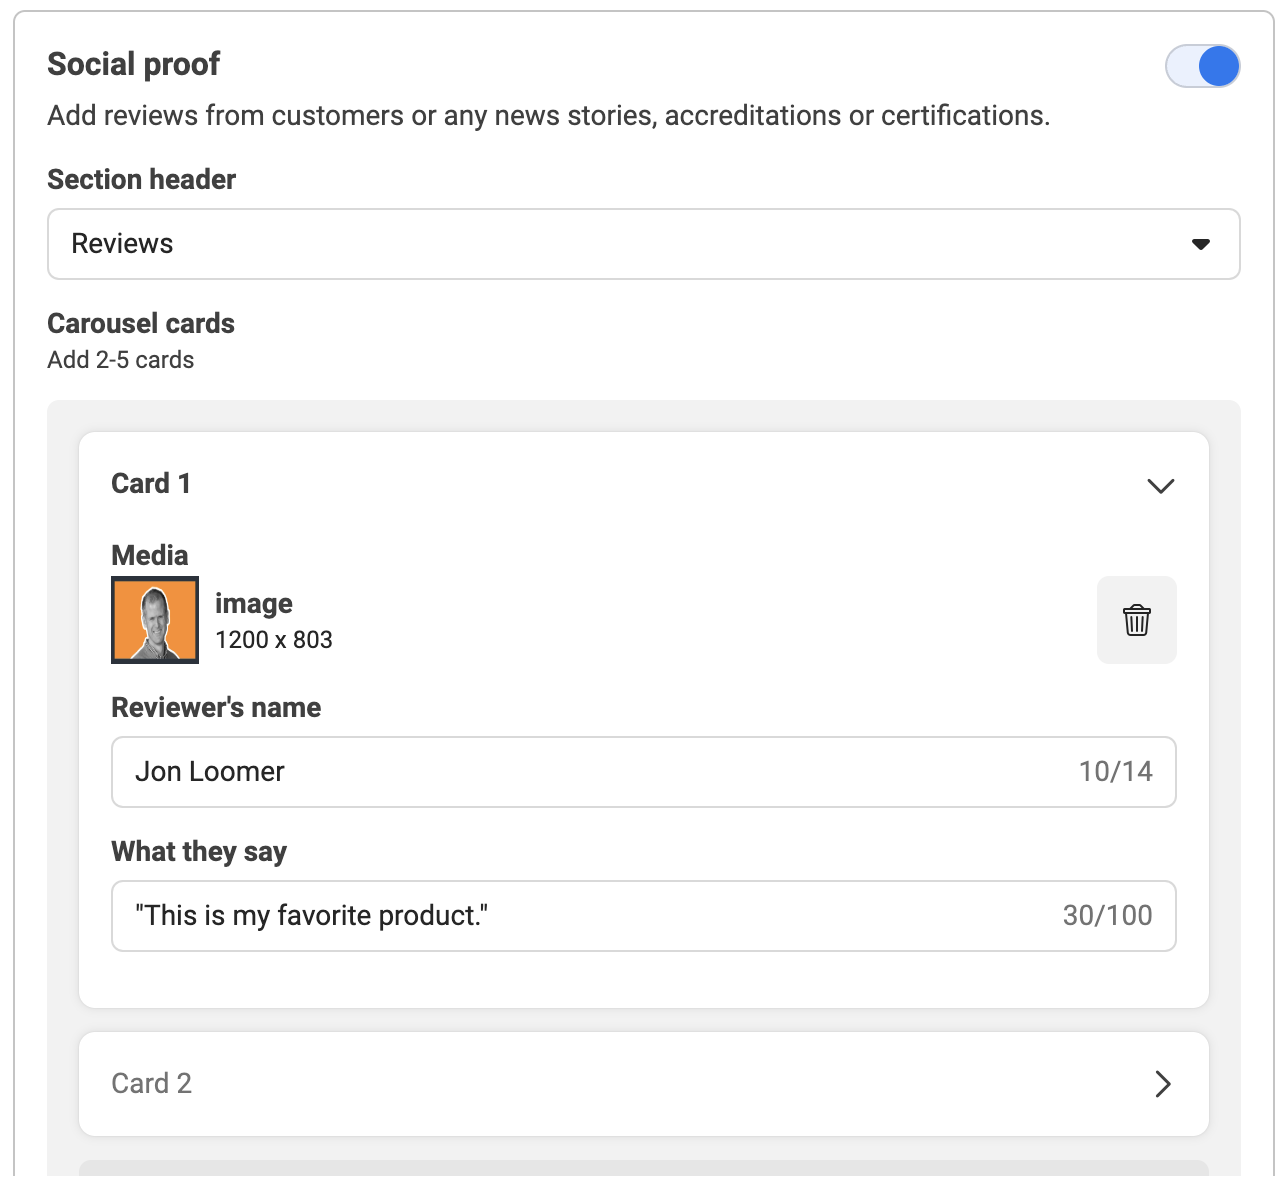Select the Jon Loomer image thumbnail
Screen dimensions: 1286x1192
pos(155,620)
